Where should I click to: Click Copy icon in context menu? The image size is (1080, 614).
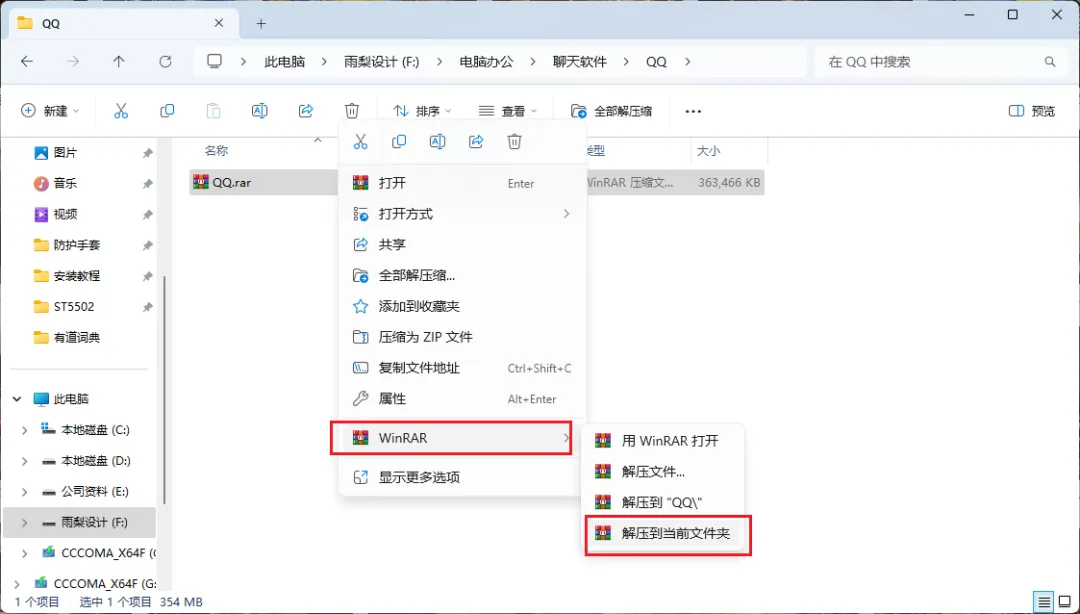pos(399,141)
